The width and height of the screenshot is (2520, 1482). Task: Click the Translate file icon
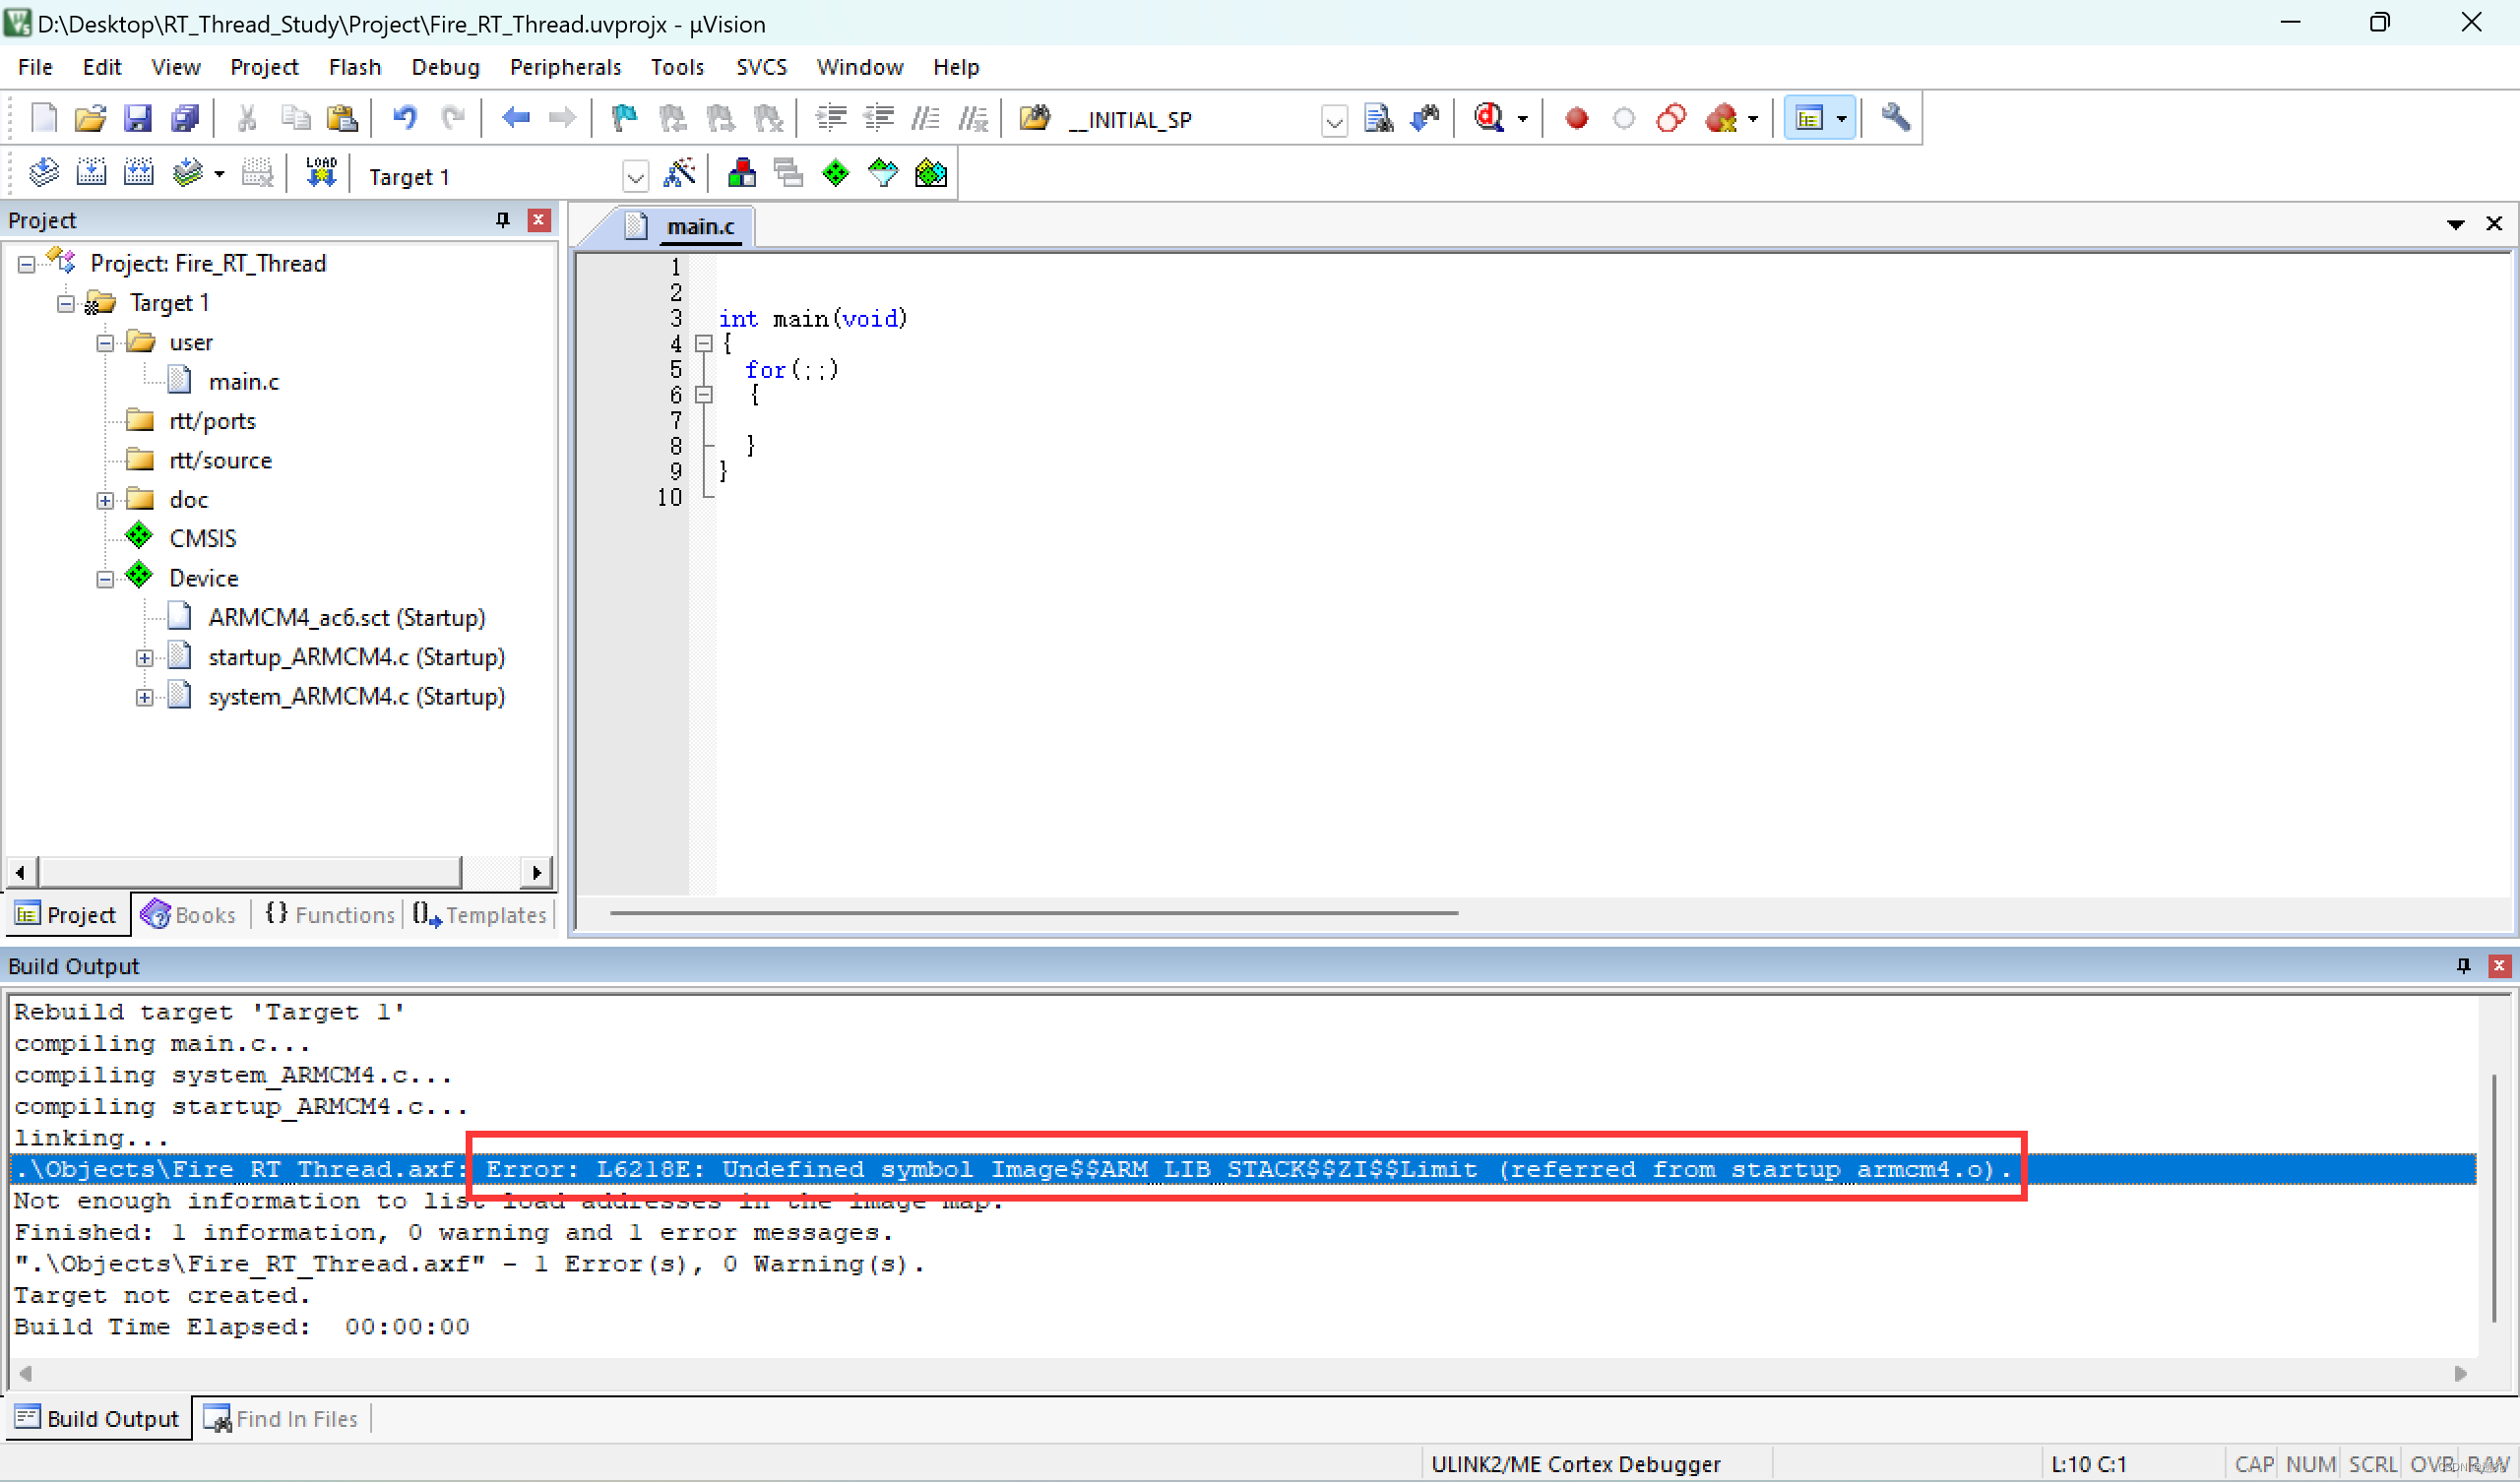pos(43,174)
